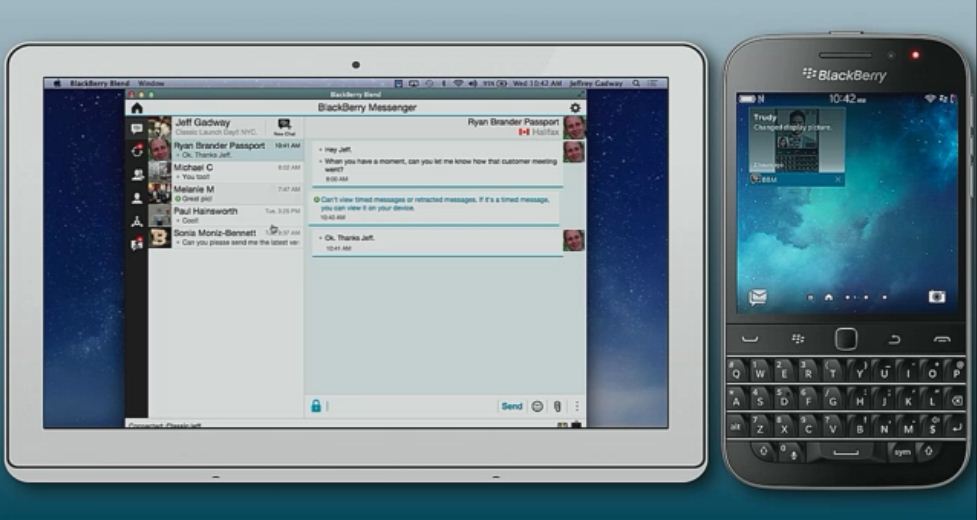Open the Contacts sidebar icon
This screenshot has width=977, height=520.
tap(137, 198)
